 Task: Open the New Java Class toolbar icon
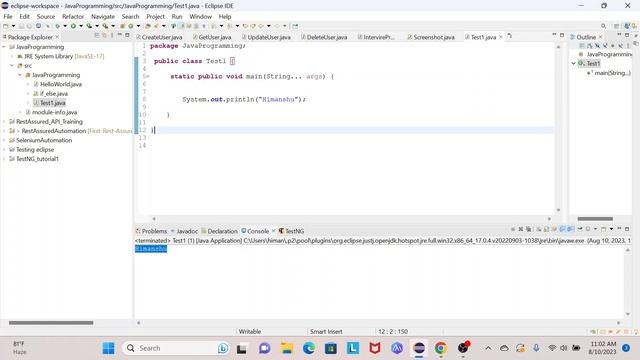131,26
